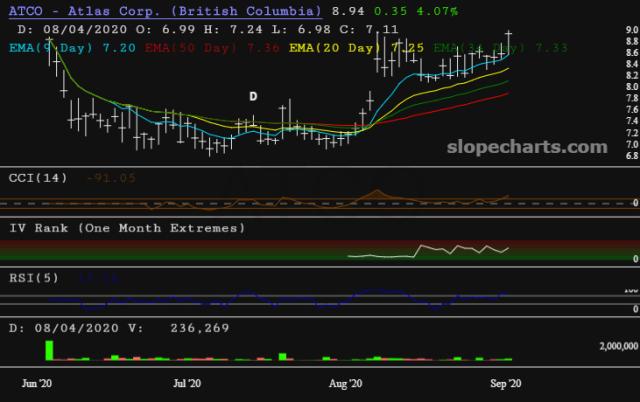This screenshot has height=402, width=640.
Task: Select the 2,000,000 volume axis label
Action: coord(619,346)
